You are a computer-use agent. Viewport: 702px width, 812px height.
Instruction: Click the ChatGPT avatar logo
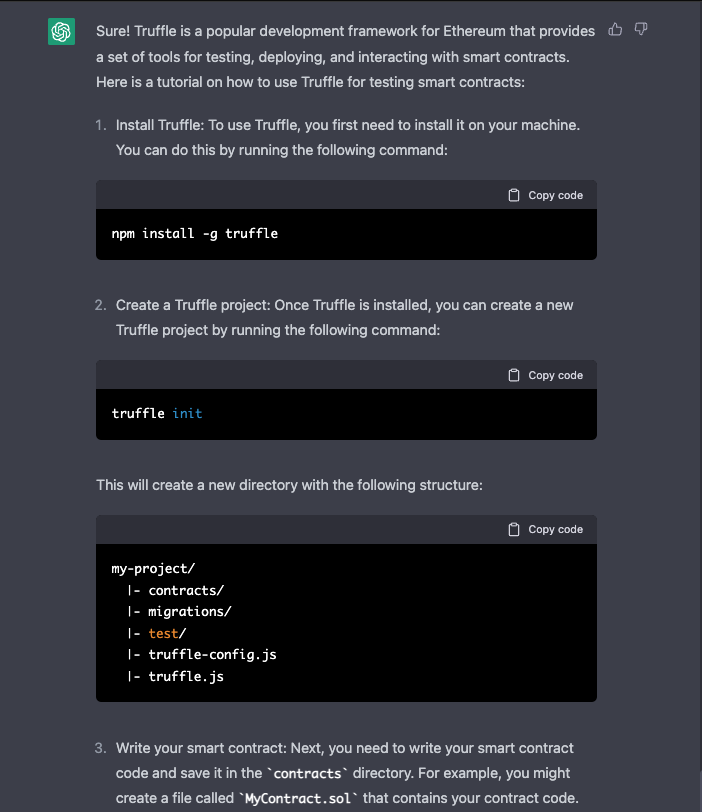point(62,32)
